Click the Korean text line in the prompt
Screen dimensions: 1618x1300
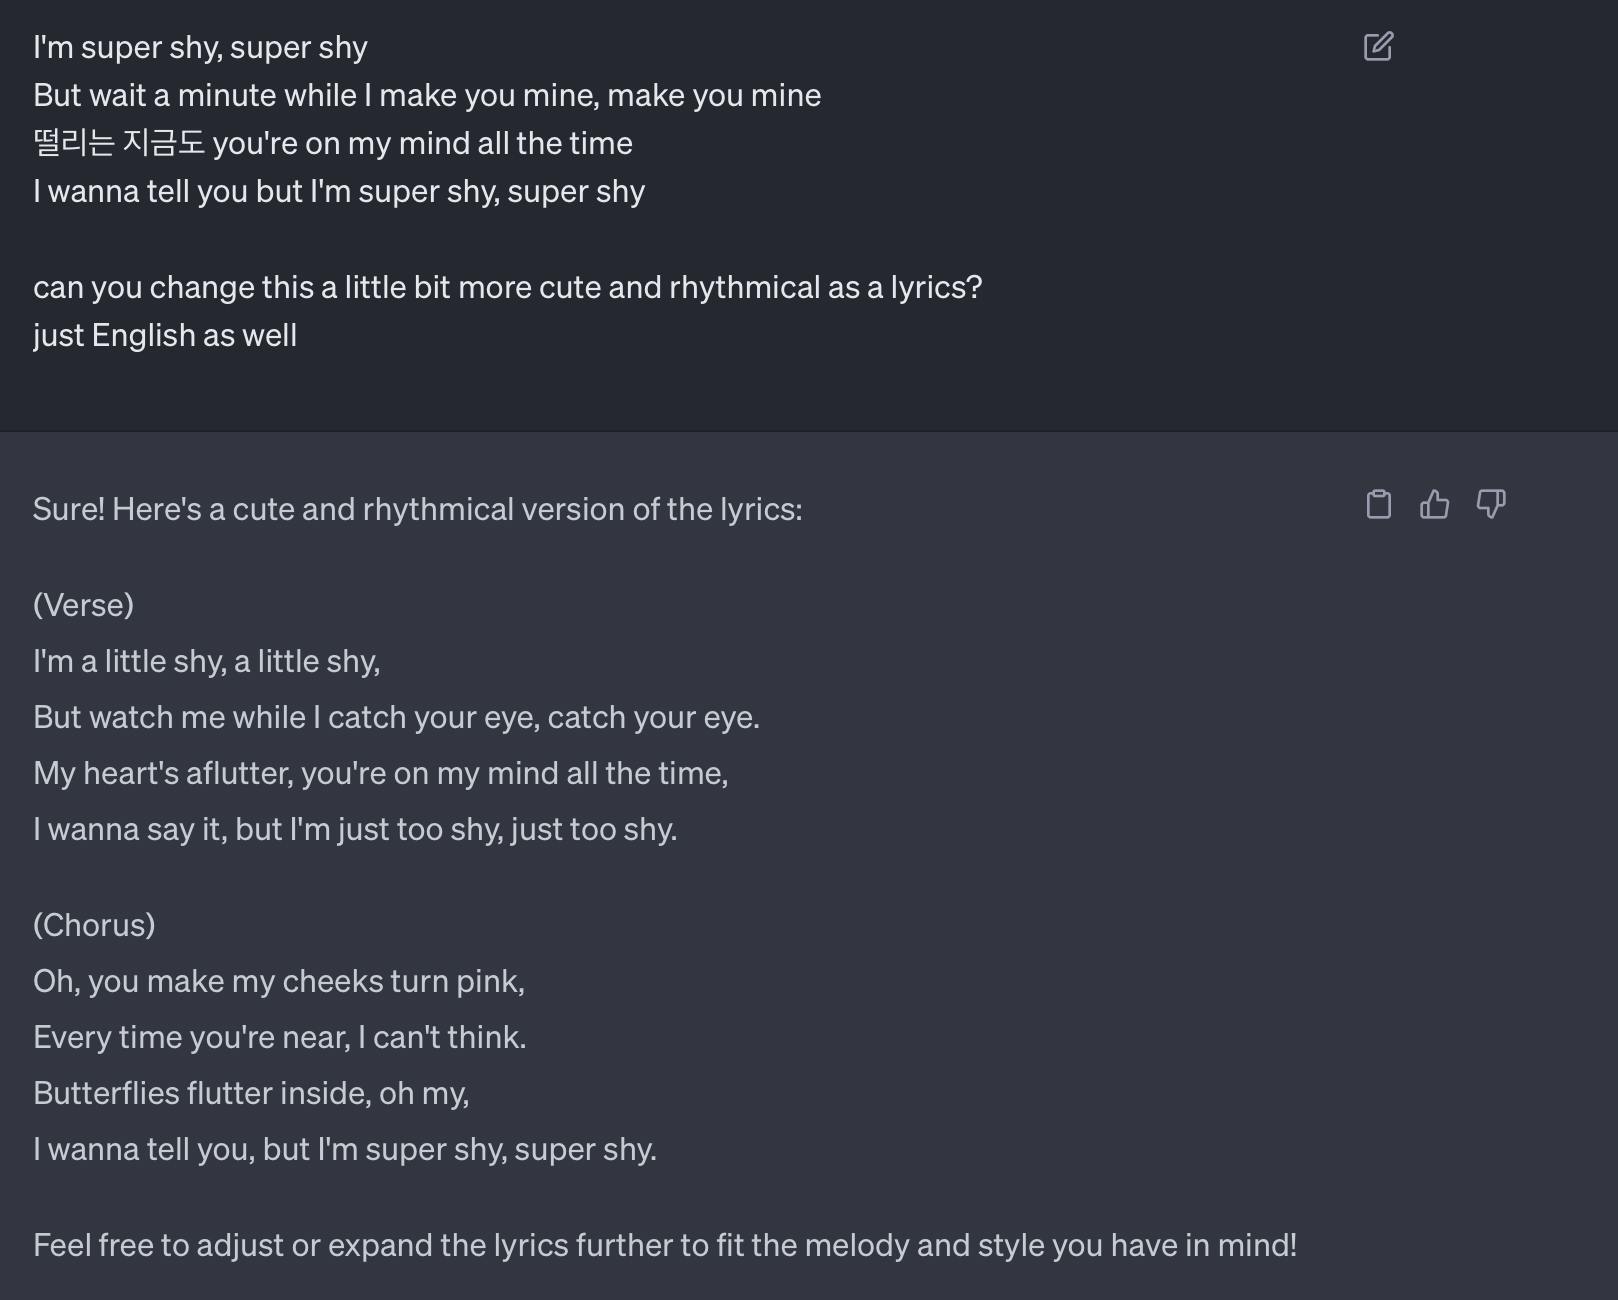(333, 143)
